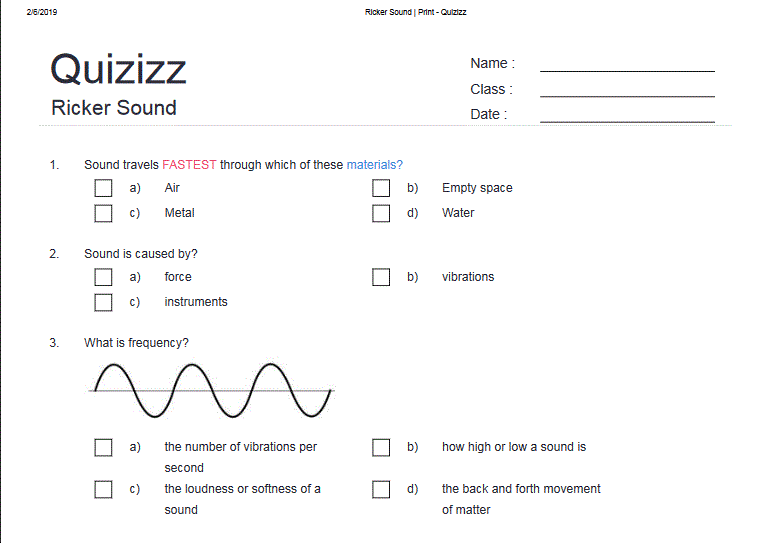Click the red FASTEST word
The height and width of the screenshot is (543, 770).
[189, 165]
